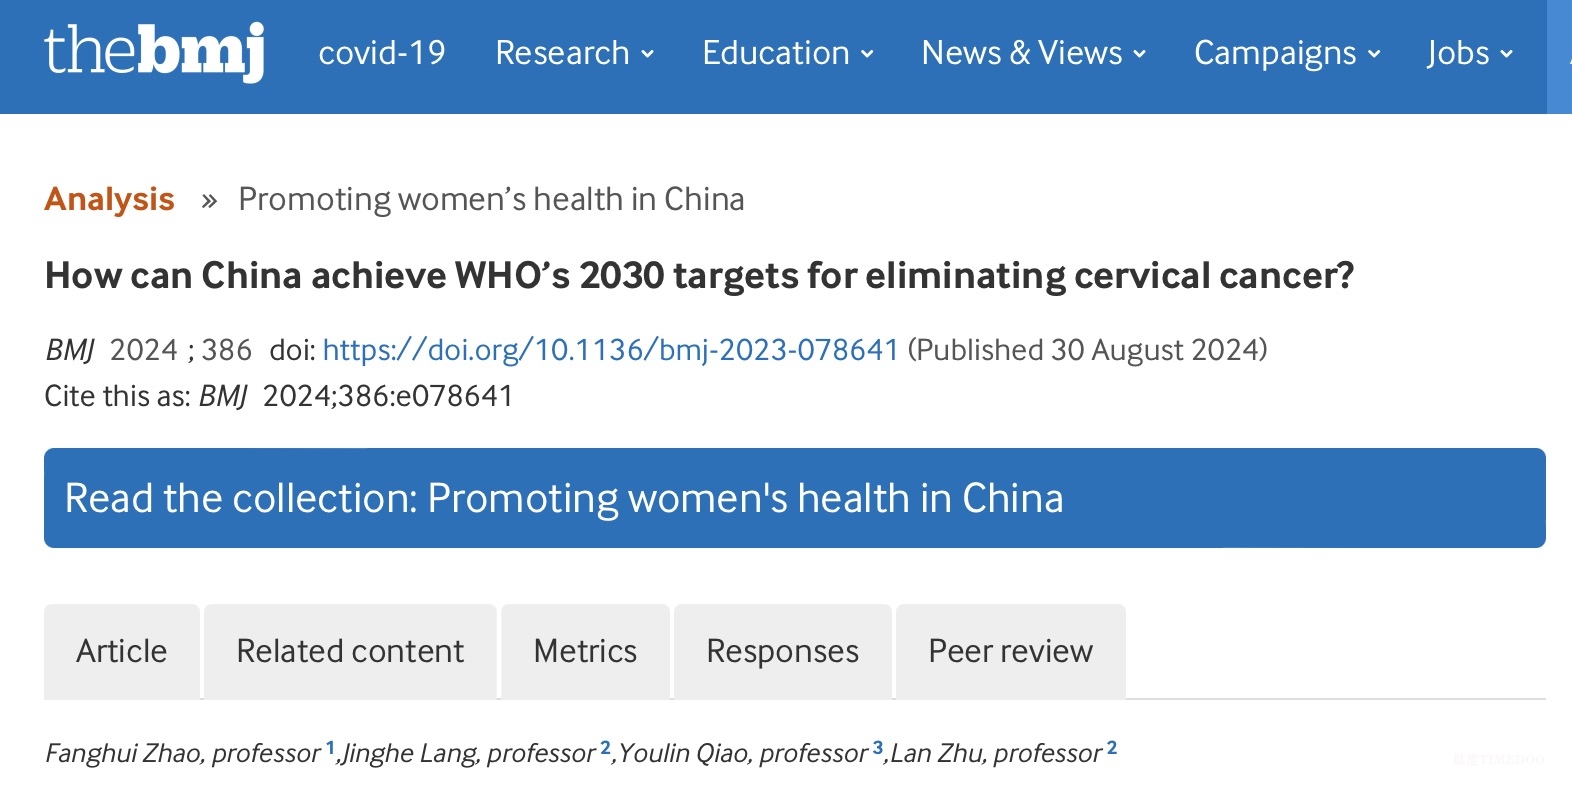The width and height of the screenshot is (1572, 794).
Task: Click affiliation superscript 1 after Fanghui Zhao
Action: click(x=330, y=747)
